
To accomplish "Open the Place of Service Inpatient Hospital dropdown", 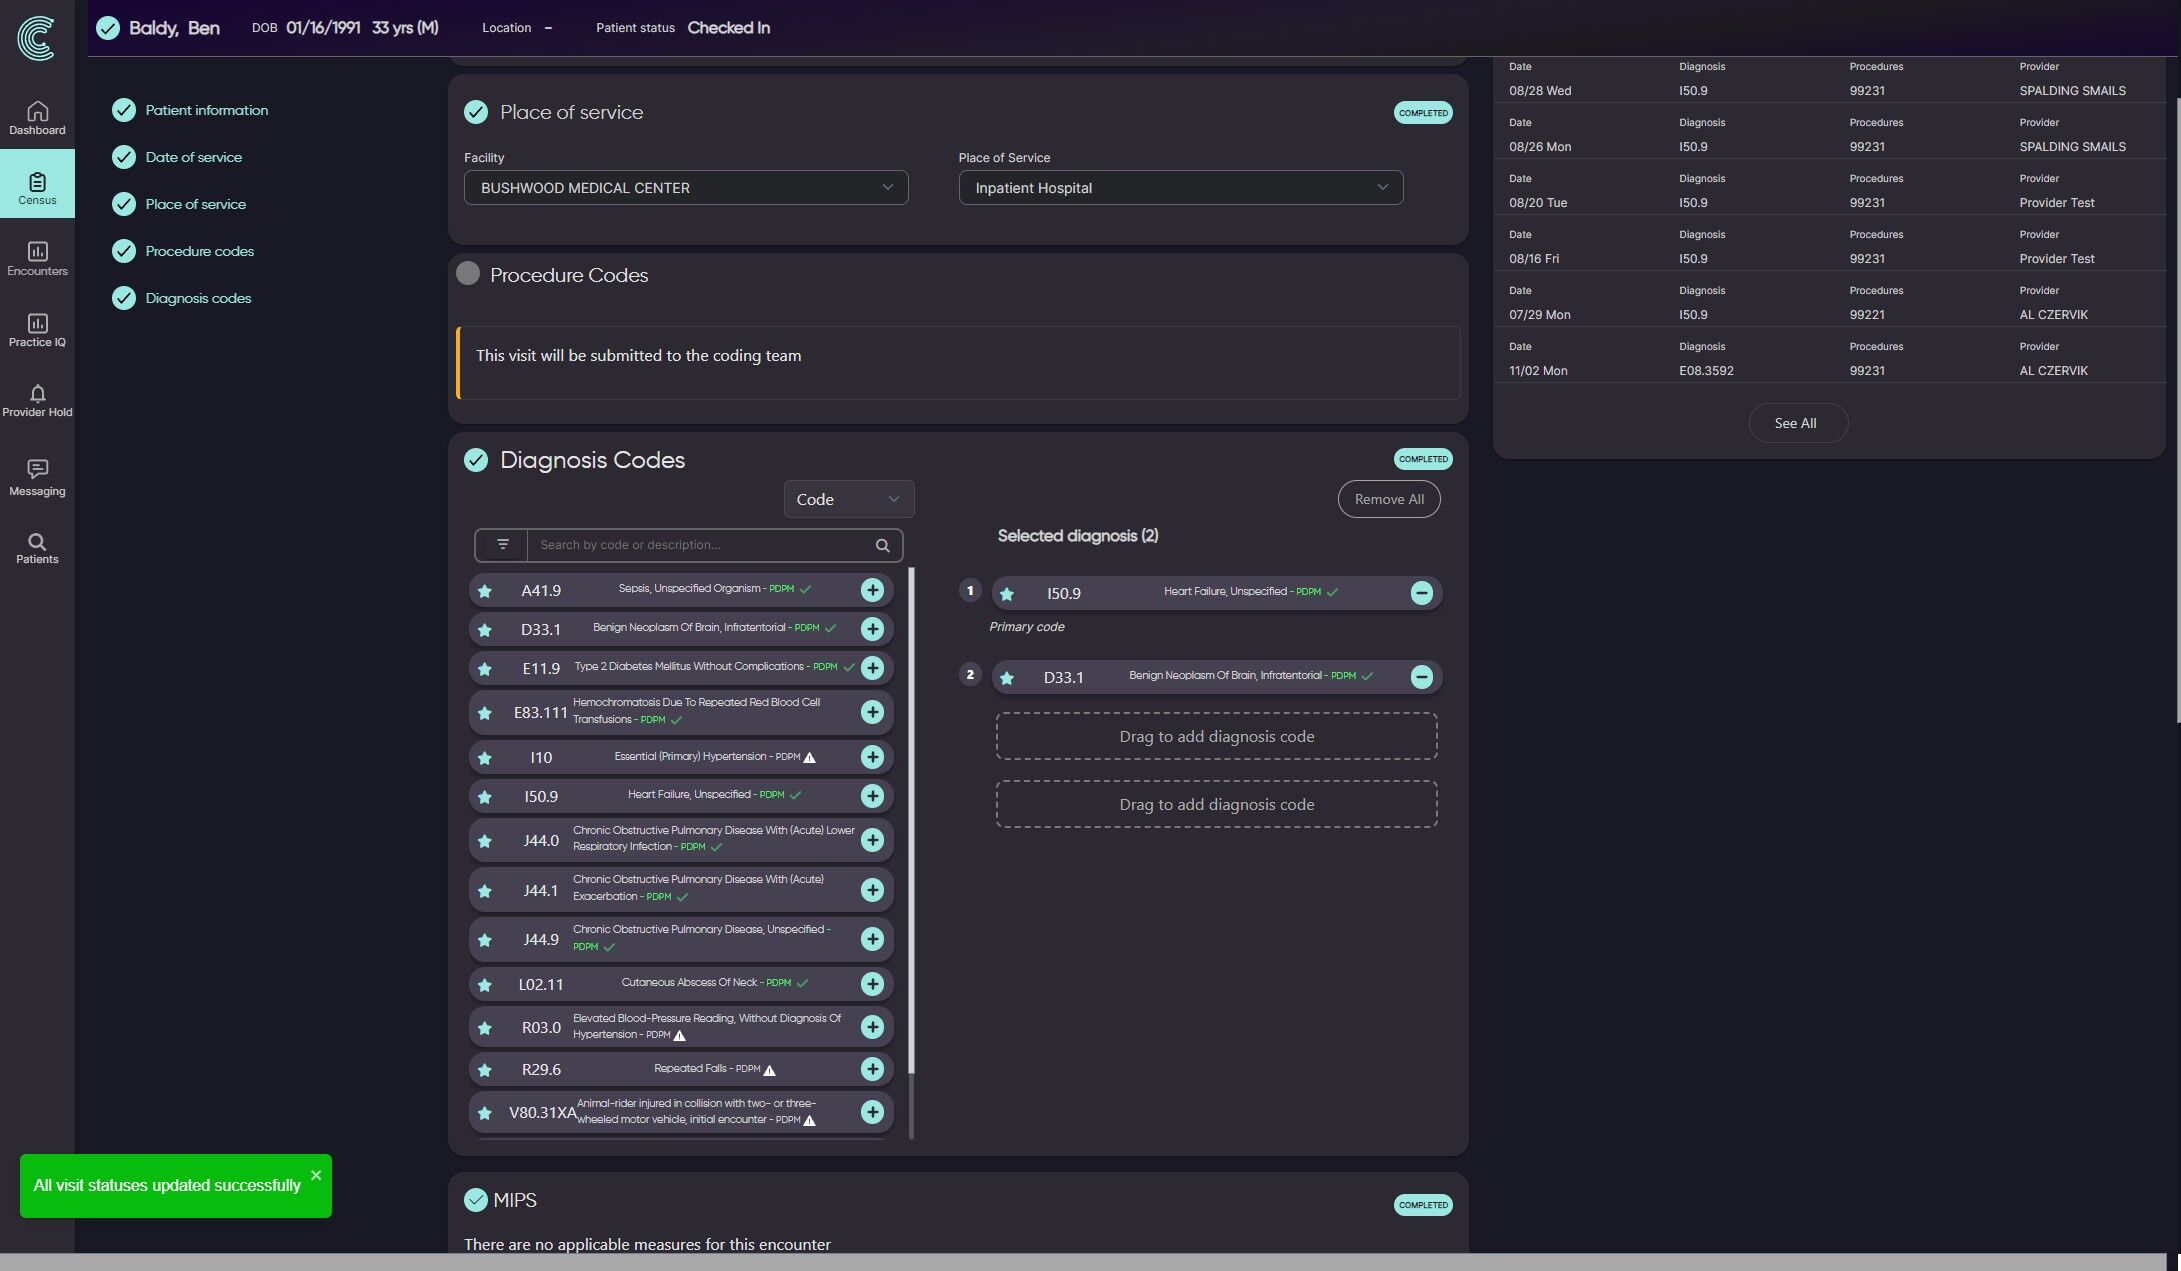I will click(1180, 188).
